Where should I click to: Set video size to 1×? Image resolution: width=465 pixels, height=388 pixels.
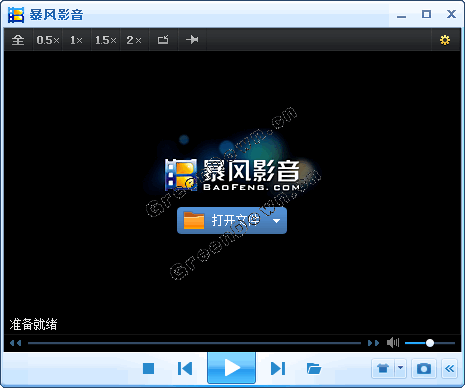(76, 40)
